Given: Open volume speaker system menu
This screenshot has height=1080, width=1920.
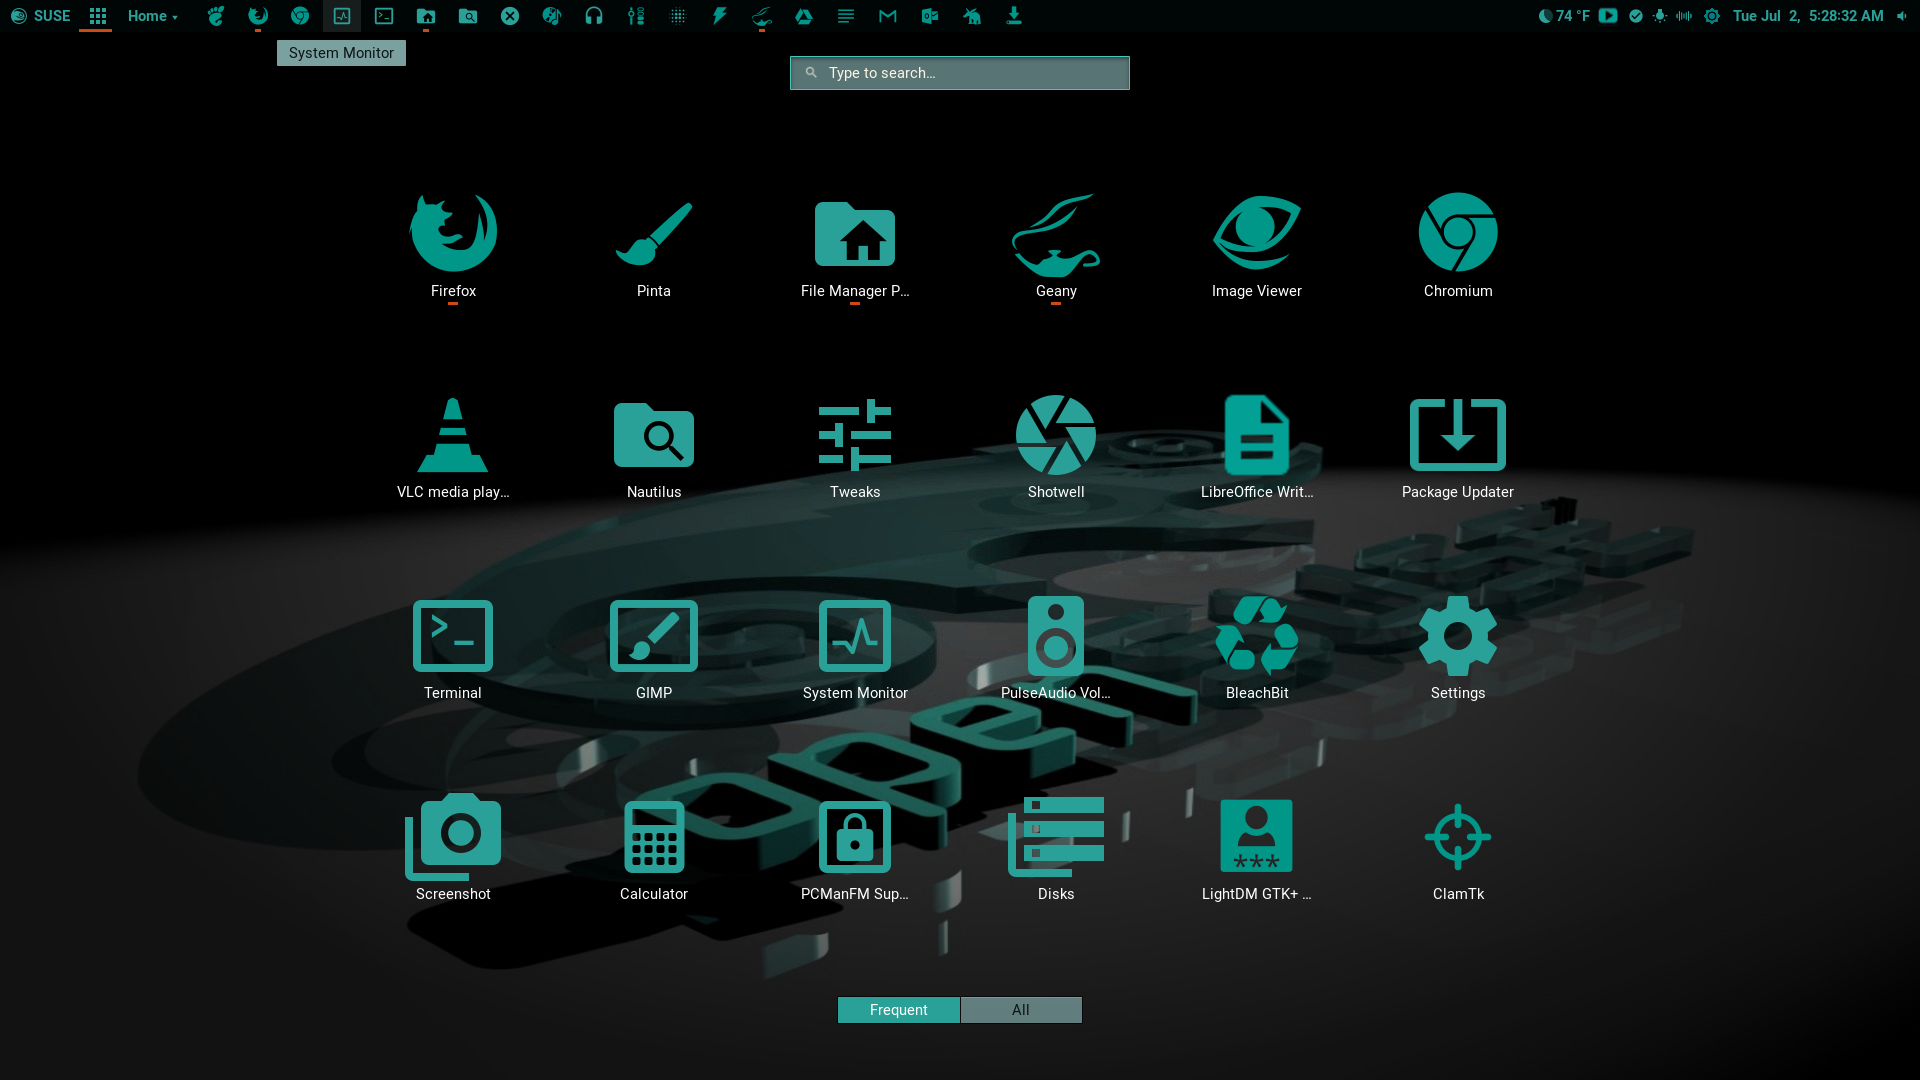Looking at the screenshot, I should (x=1901, y=16).
